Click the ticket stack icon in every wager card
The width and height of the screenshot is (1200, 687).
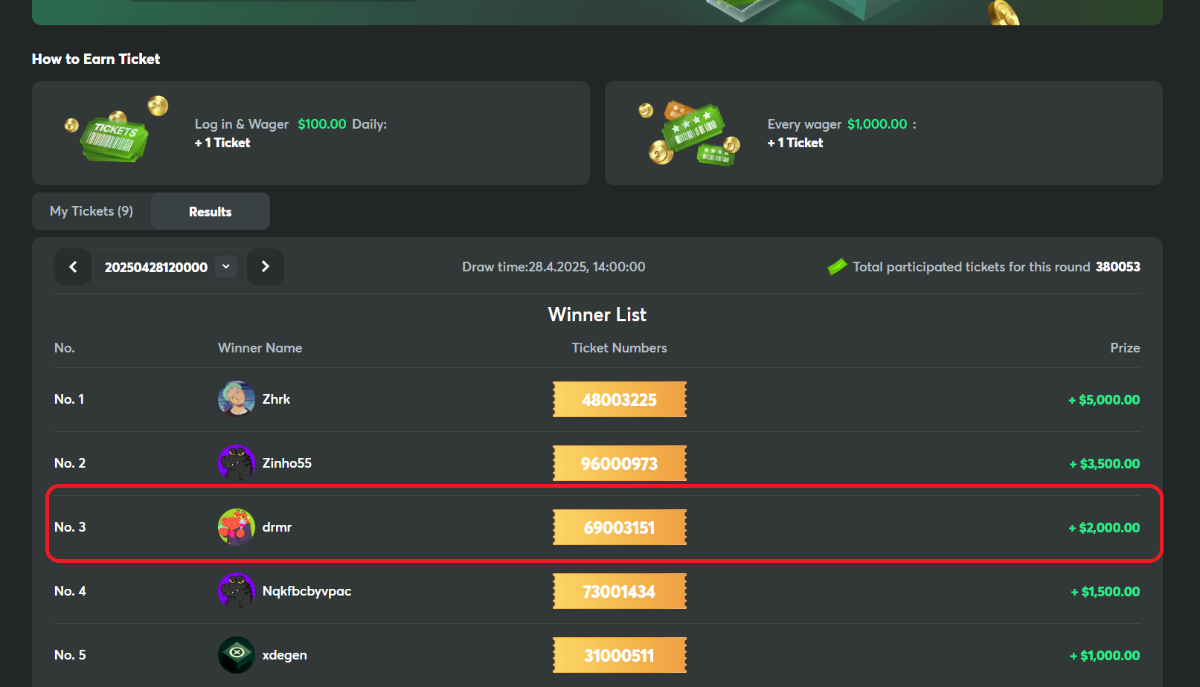688,134
